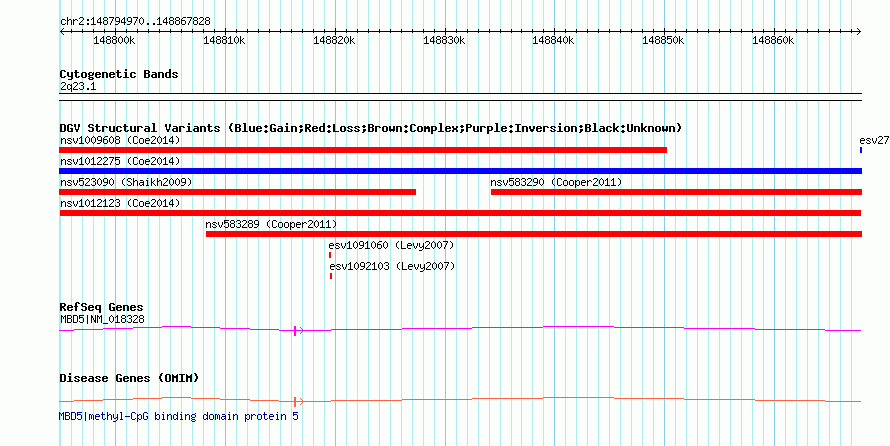Click the small esv1092103 variant marker

[x=331, y=276]
